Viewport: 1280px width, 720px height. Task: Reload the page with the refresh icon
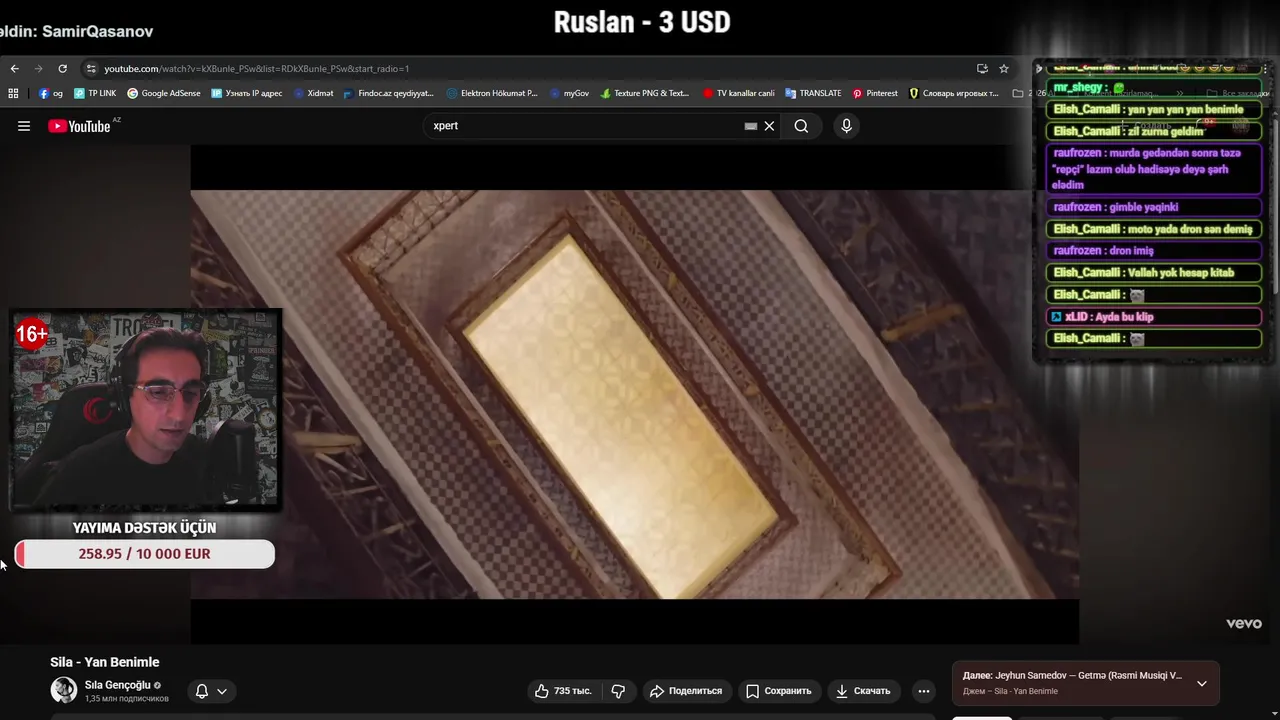click(x=62, y=69)
